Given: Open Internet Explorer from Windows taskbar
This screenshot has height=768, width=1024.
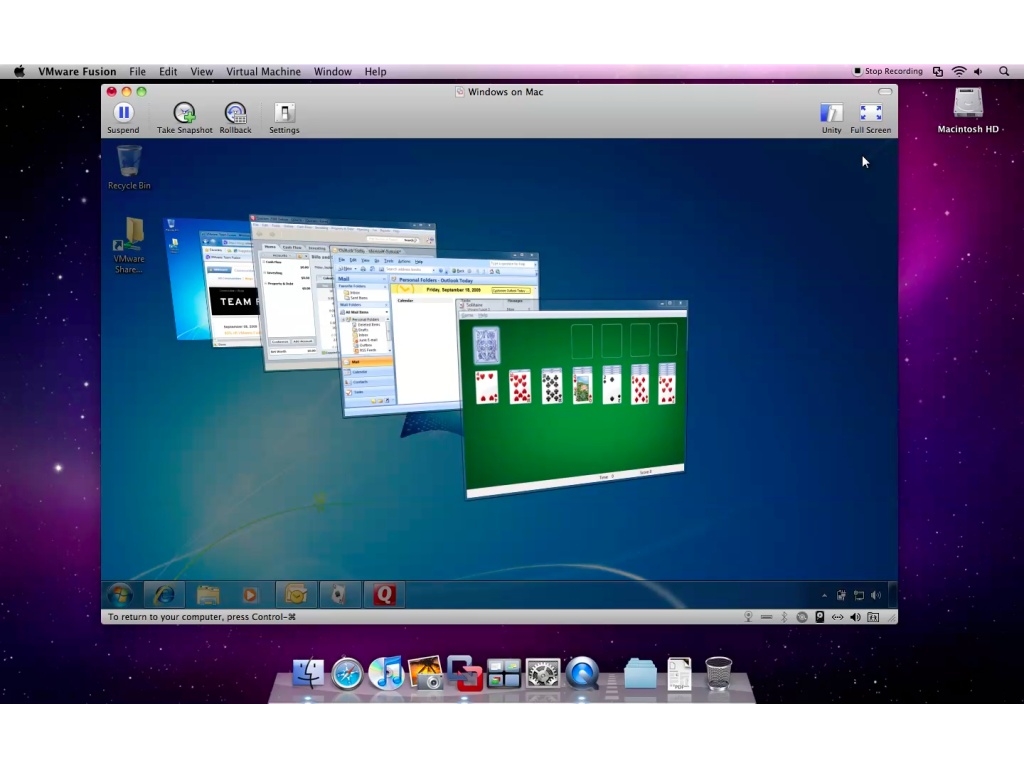Looking at the screenshot, I should click(164, 595).
